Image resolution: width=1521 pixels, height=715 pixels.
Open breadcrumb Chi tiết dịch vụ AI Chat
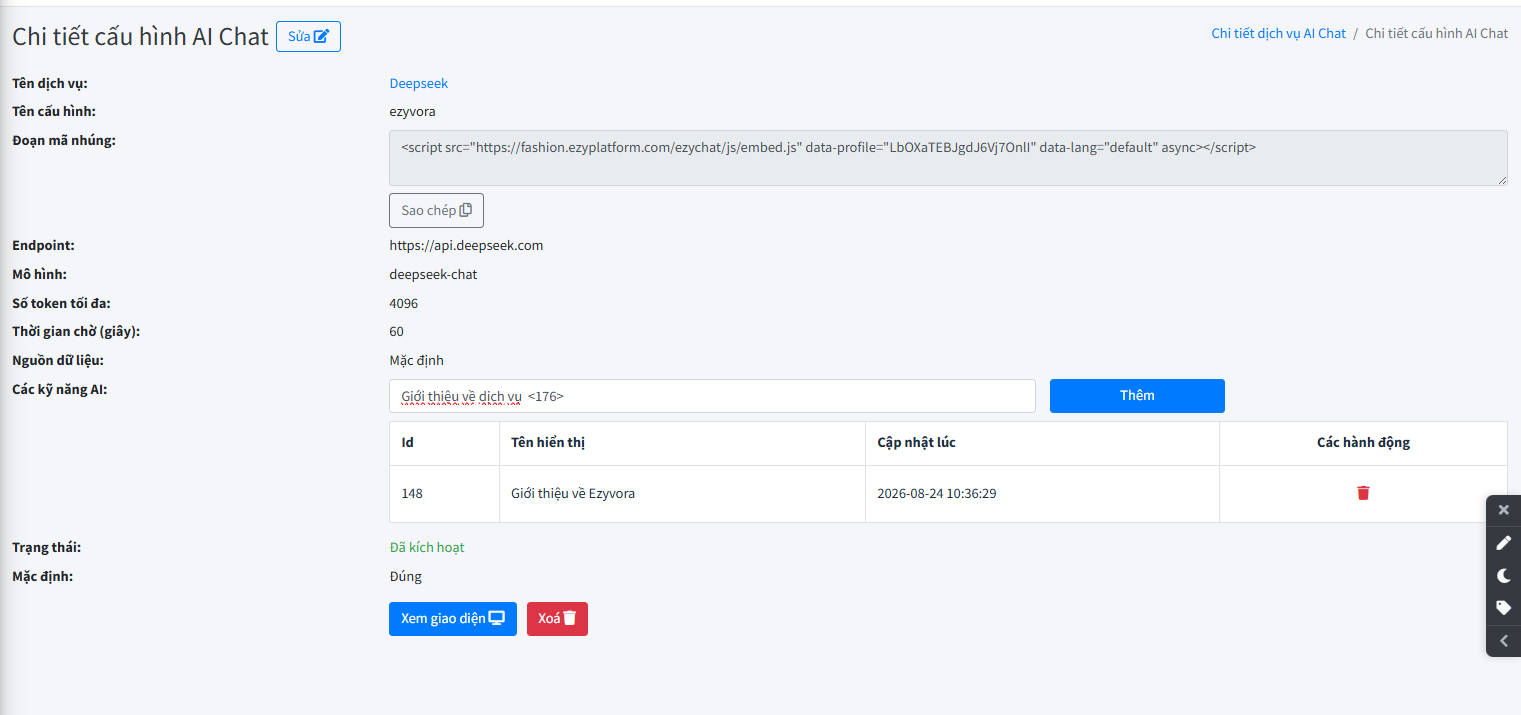coord(1278,33)
